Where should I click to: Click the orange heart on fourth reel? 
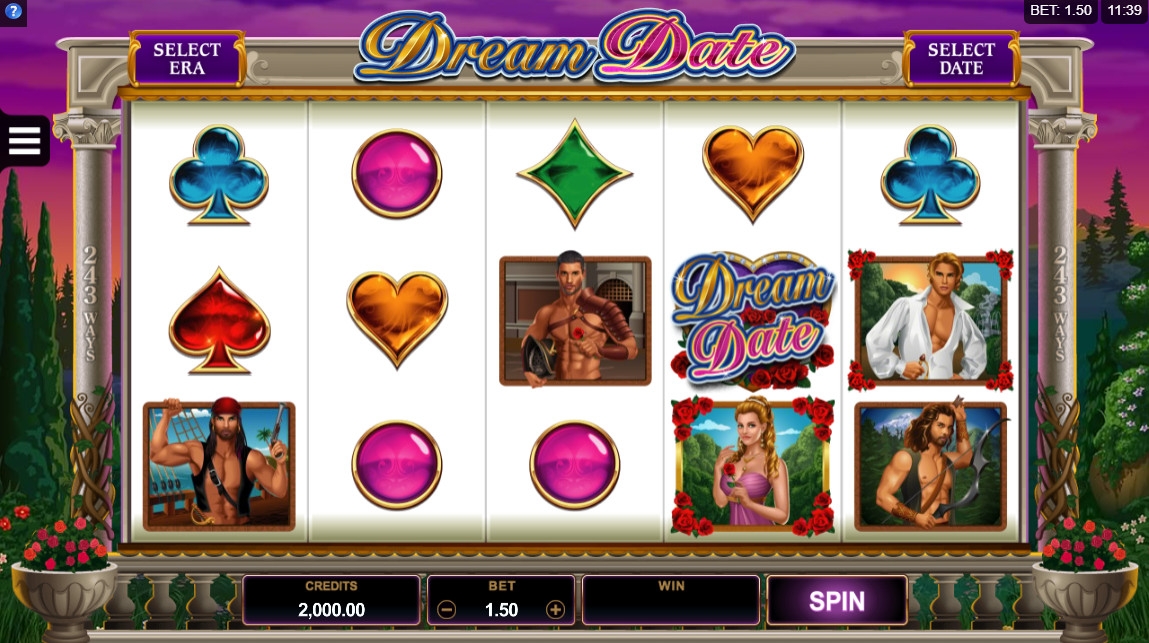point(753,174)
